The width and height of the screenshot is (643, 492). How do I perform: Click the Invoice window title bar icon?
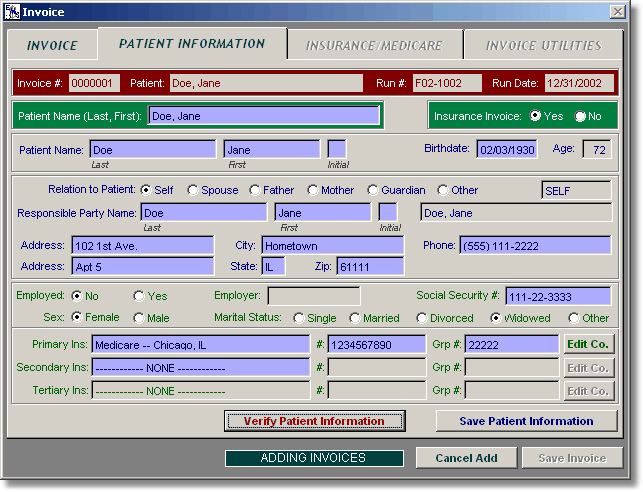11,11
